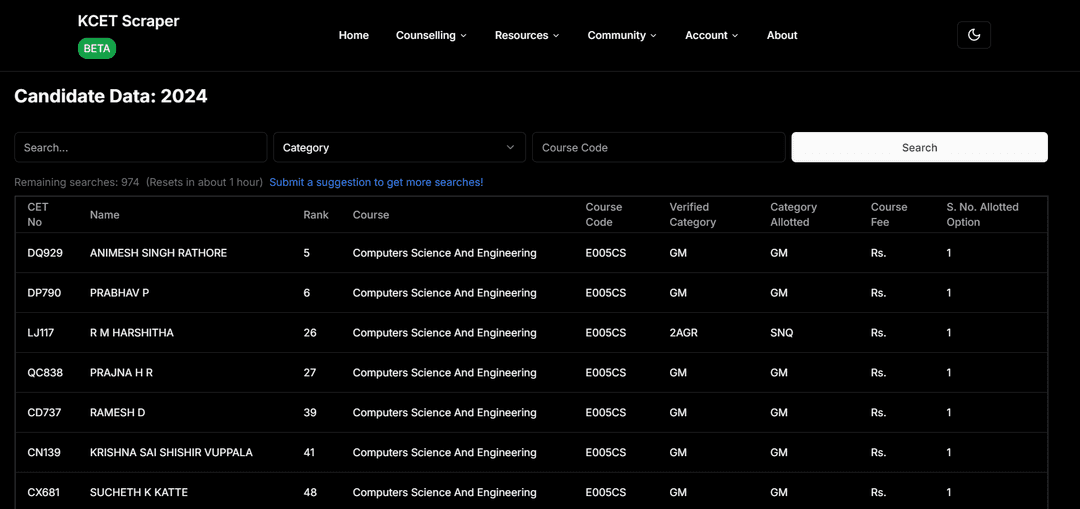The image size is (1080, 509).
Task: Open the About page
Action: 781,35
